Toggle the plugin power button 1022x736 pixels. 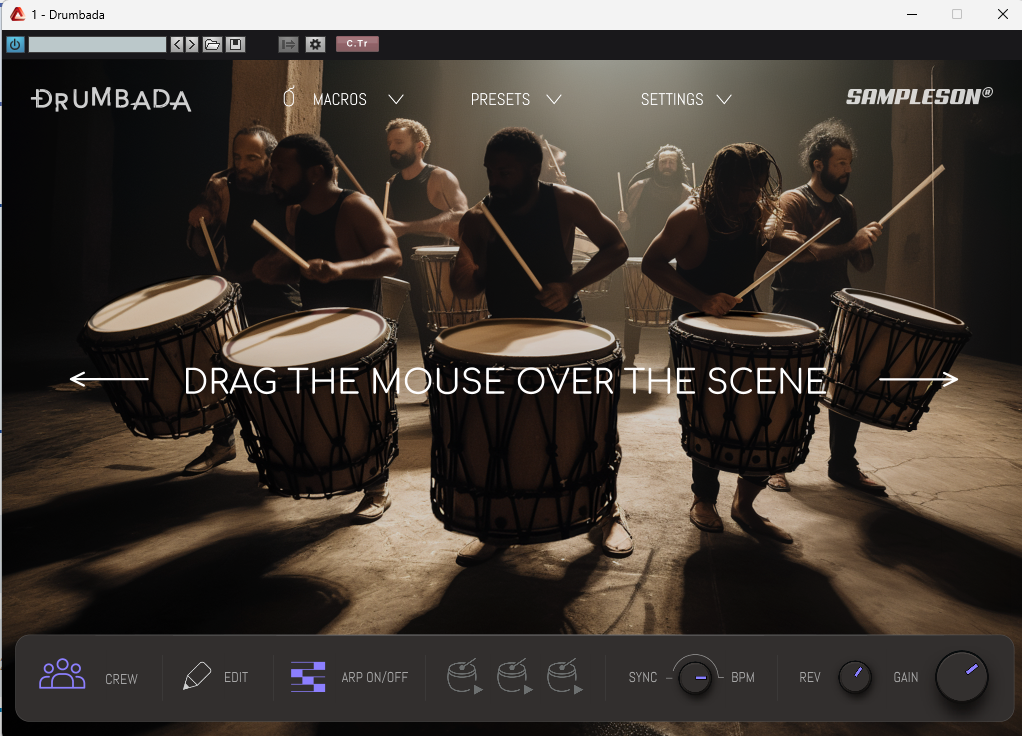[x=15, y=44]
